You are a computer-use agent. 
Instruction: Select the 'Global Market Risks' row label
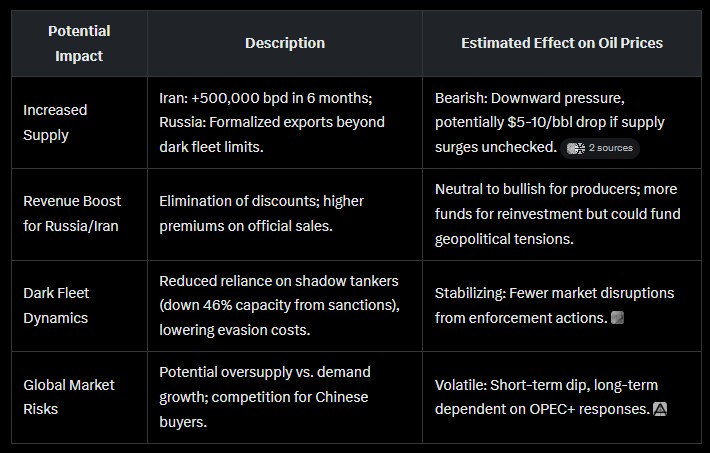(69, 397)
